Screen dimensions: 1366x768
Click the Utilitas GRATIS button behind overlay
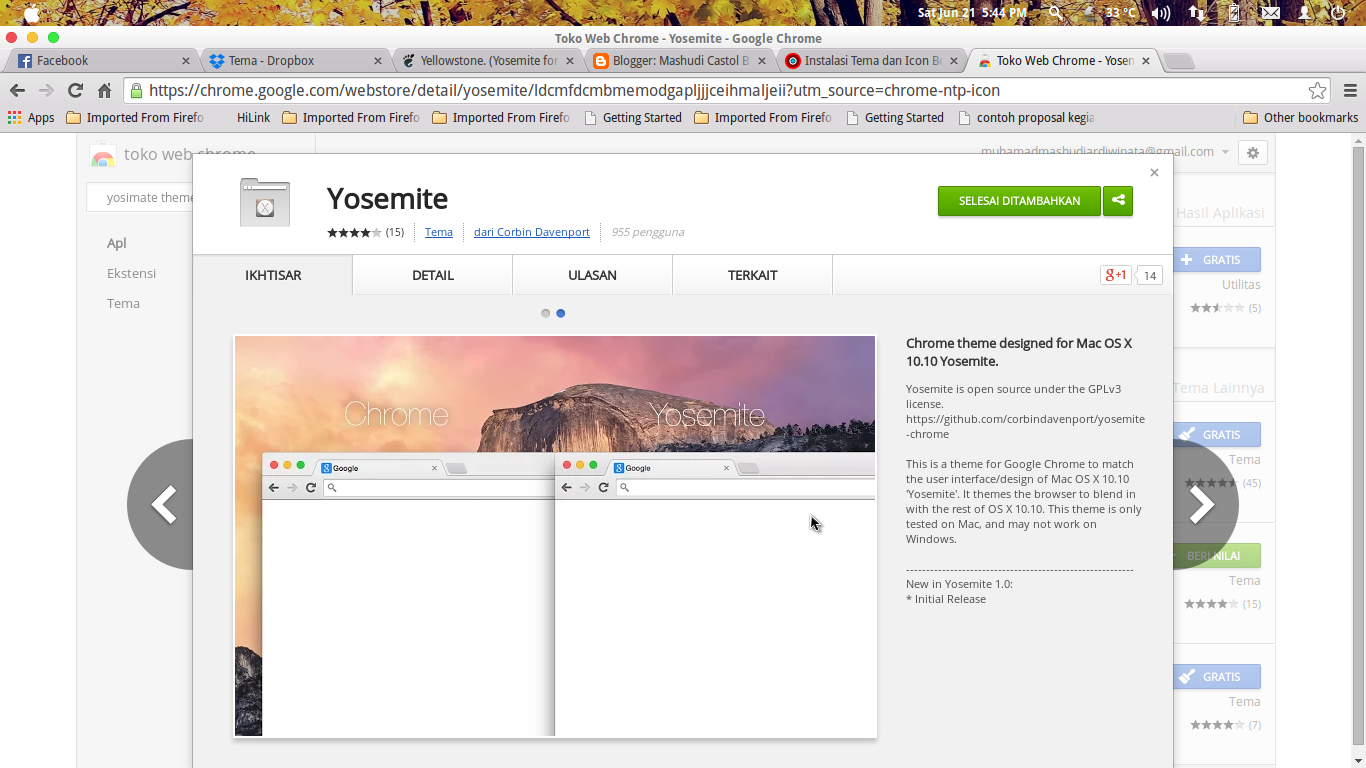point(1217,259)
